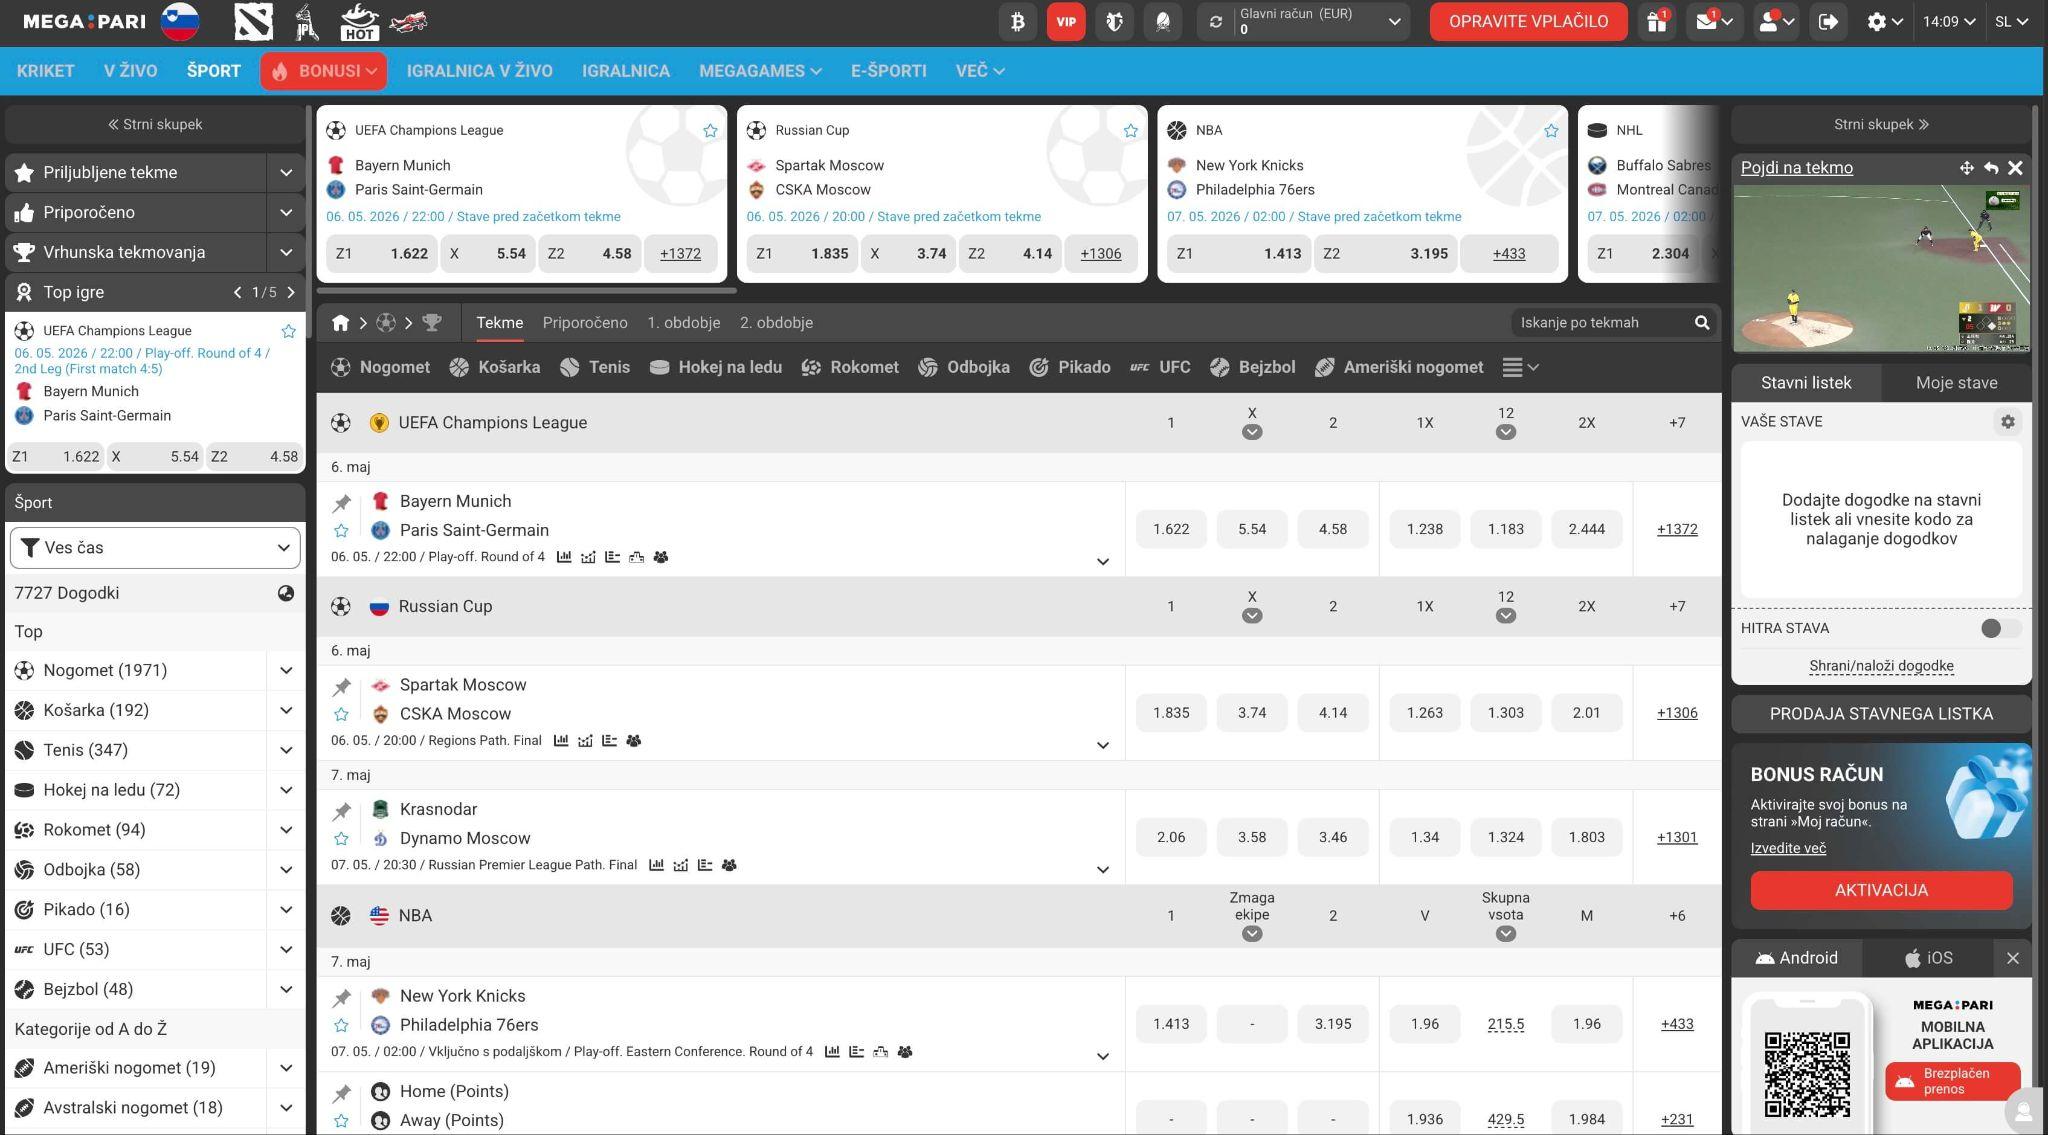Pick odds 1.622 for Bayern Munich row
Screen dimensions: 2048x1135
[x=1171, y=529]
